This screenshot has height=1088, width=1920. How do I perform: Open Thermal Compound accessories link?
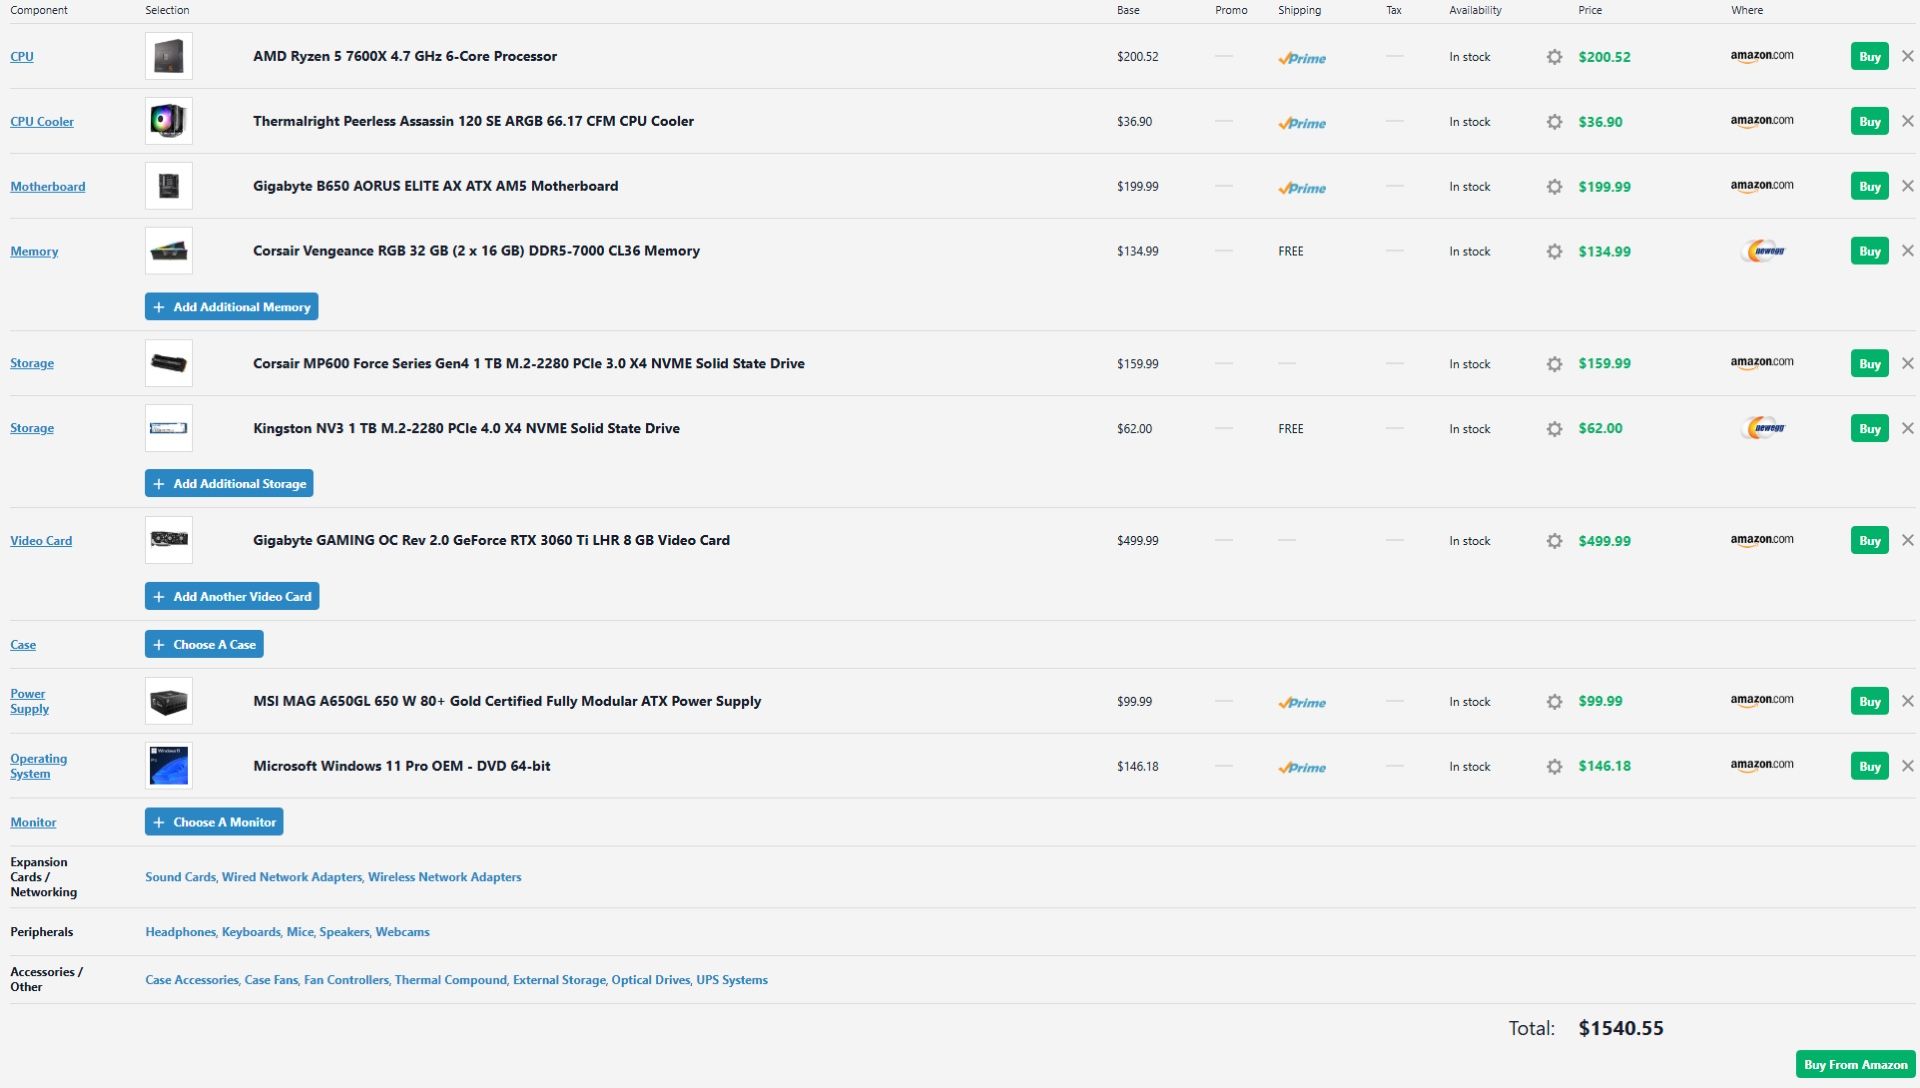[450, 980]
